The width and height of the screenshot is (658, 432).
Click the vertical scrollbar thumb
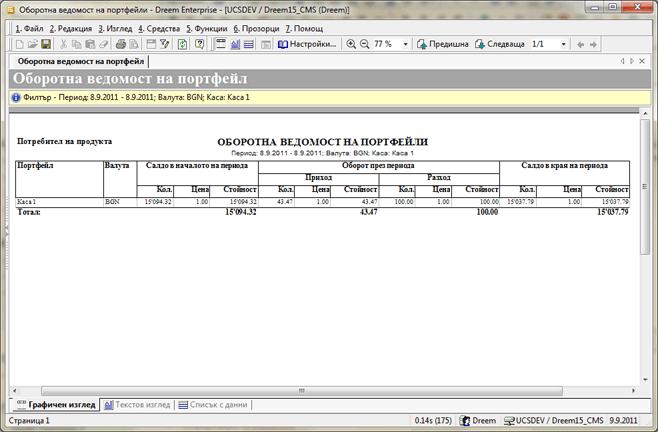click(x=645, y=186)
